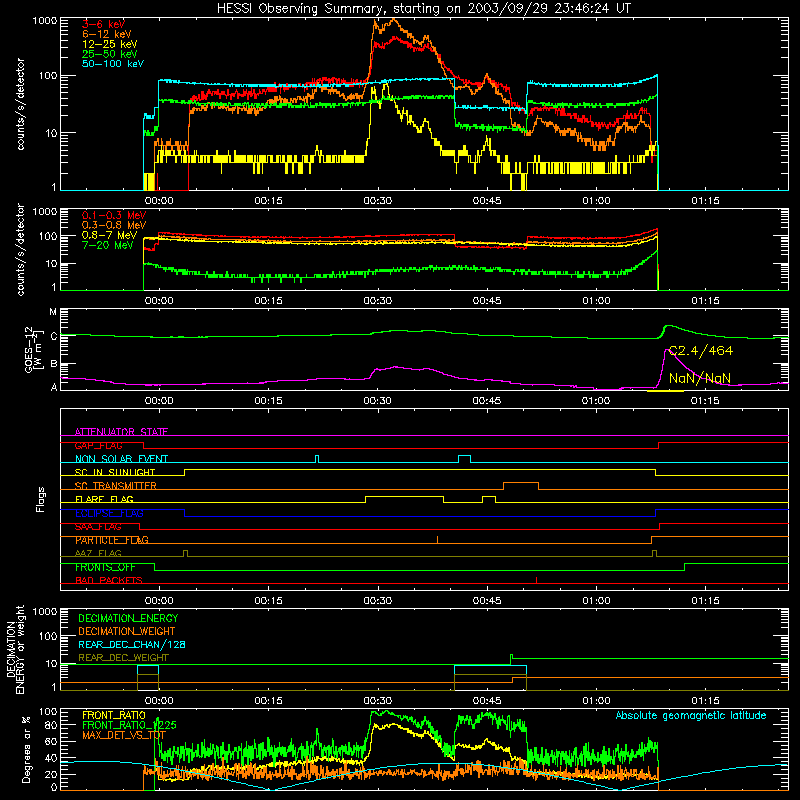
Task: Click the FLARE_FLAG label
Action: [104, 499]
